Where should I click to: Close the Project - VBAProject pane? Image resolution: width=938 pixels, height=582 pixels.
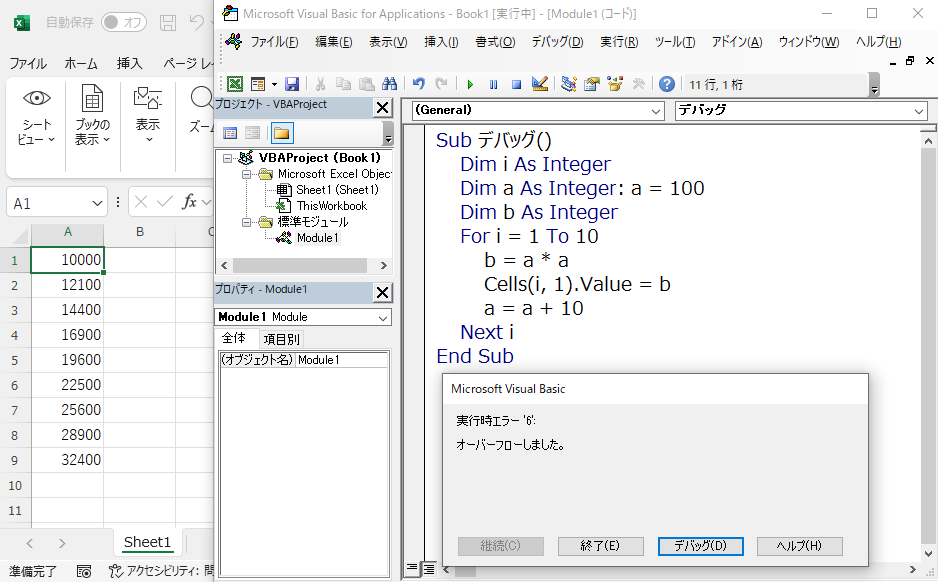[382, 108]
